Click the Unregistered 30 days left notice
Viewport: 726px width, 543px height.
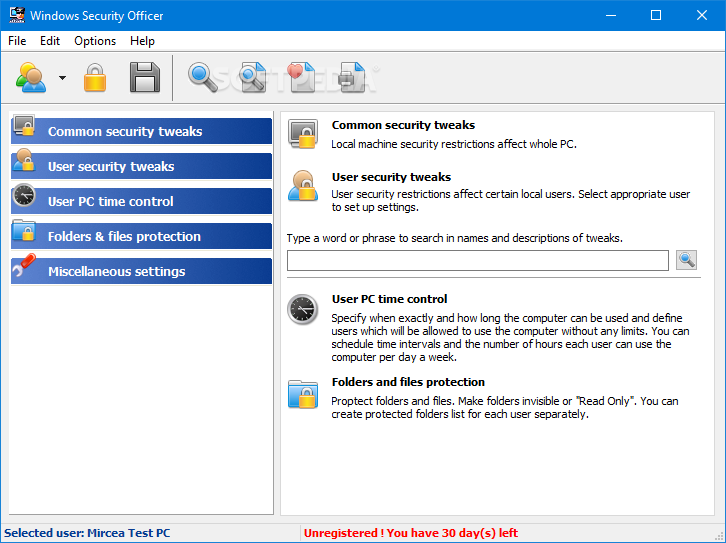(x=411, y=533)
